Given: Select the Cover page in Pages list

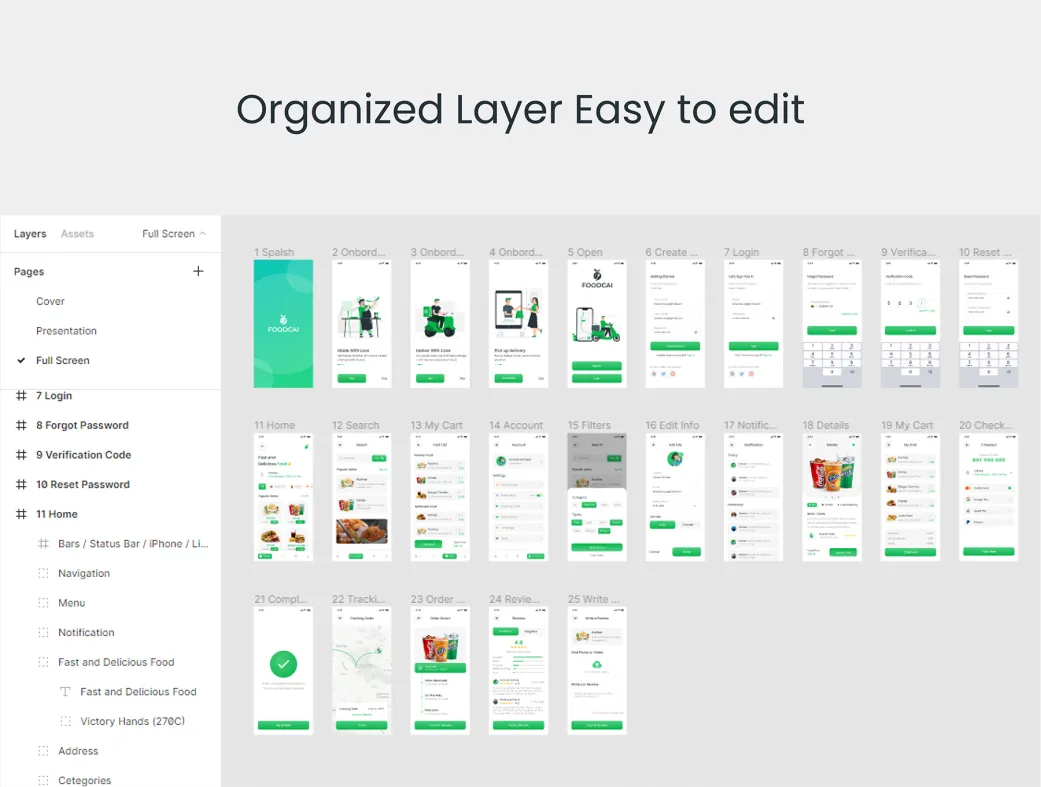Looking at the screenshot, I should tap(50, 301).
